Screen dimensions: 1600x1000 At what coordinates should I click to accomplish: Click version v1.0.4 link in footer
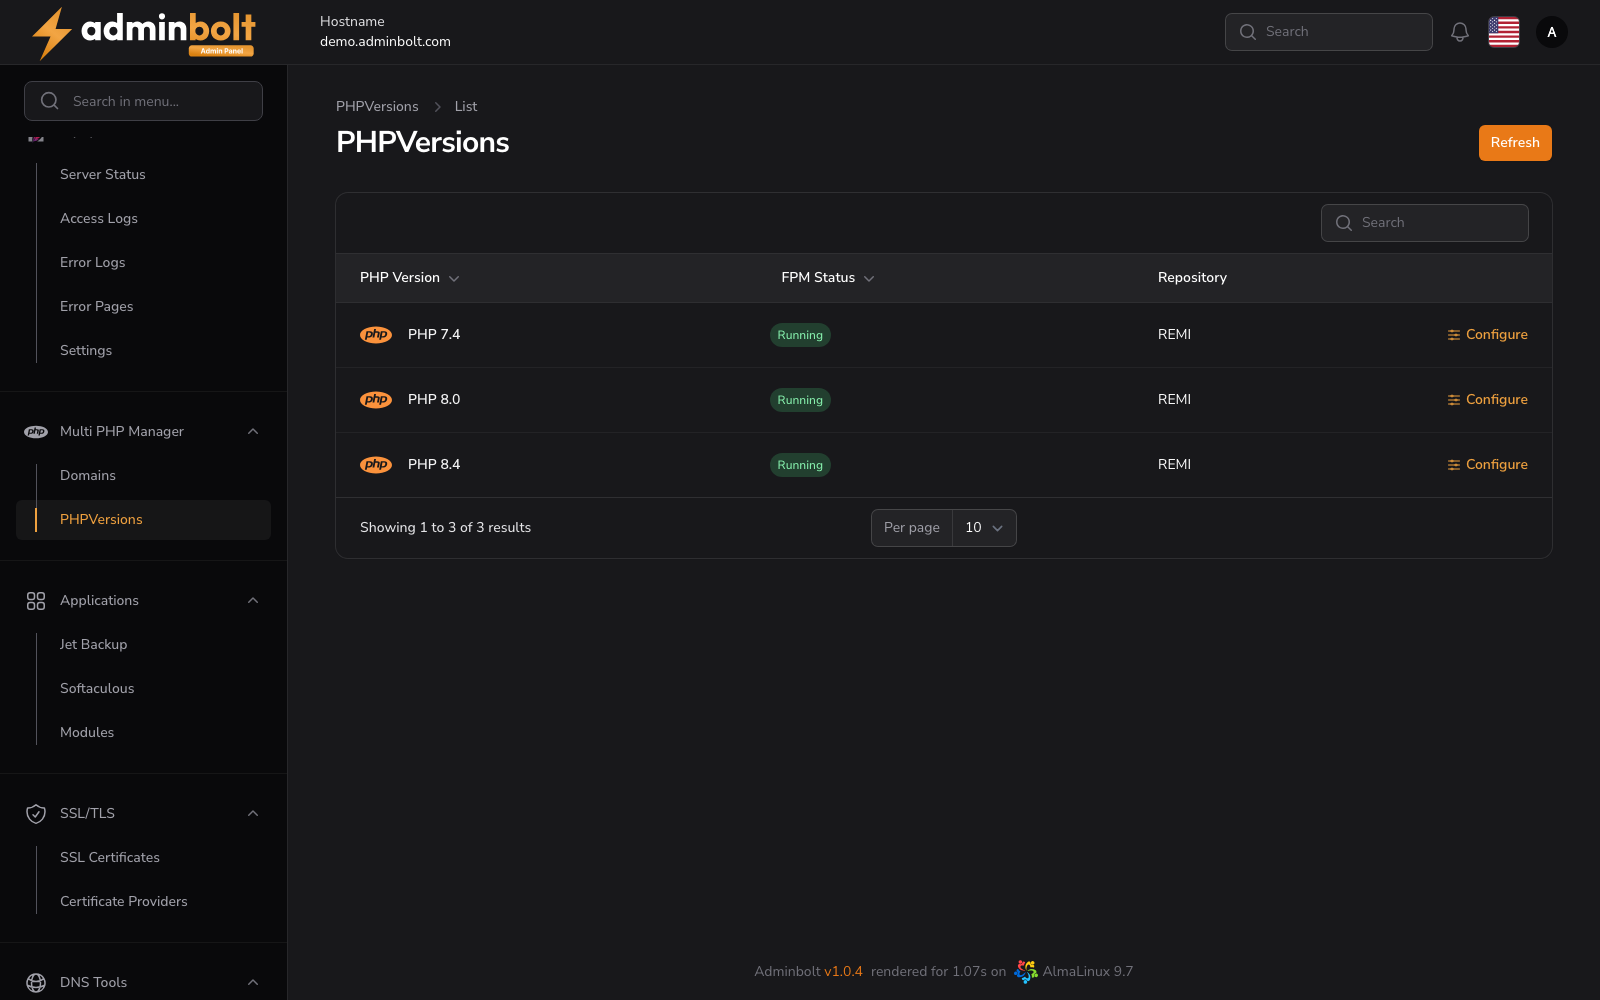coord(843,972)
